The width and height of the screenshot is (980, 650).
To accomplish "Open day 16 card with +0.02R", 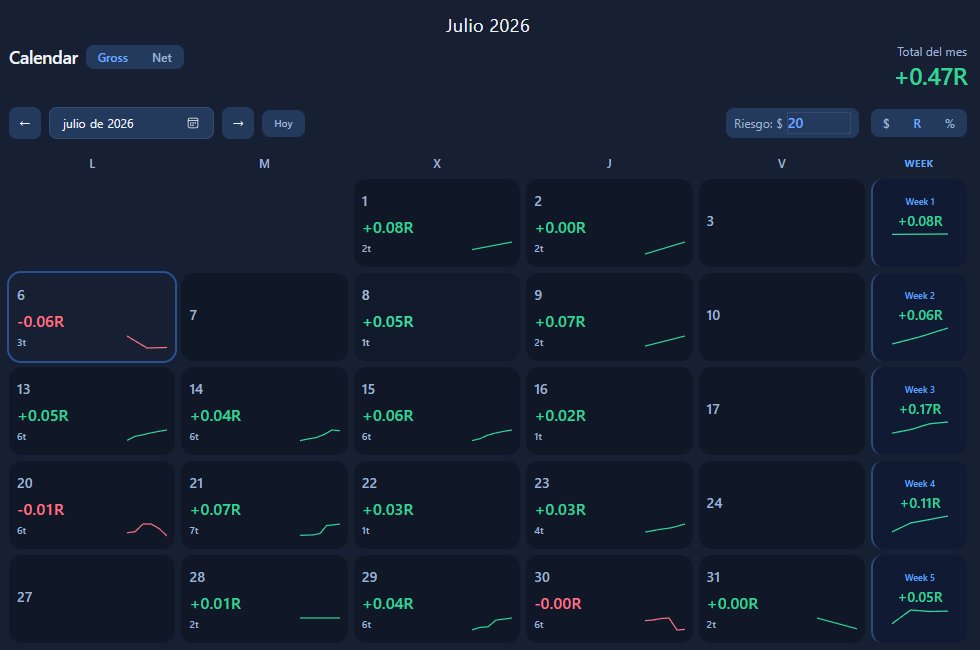I will [x=609, y=411].
